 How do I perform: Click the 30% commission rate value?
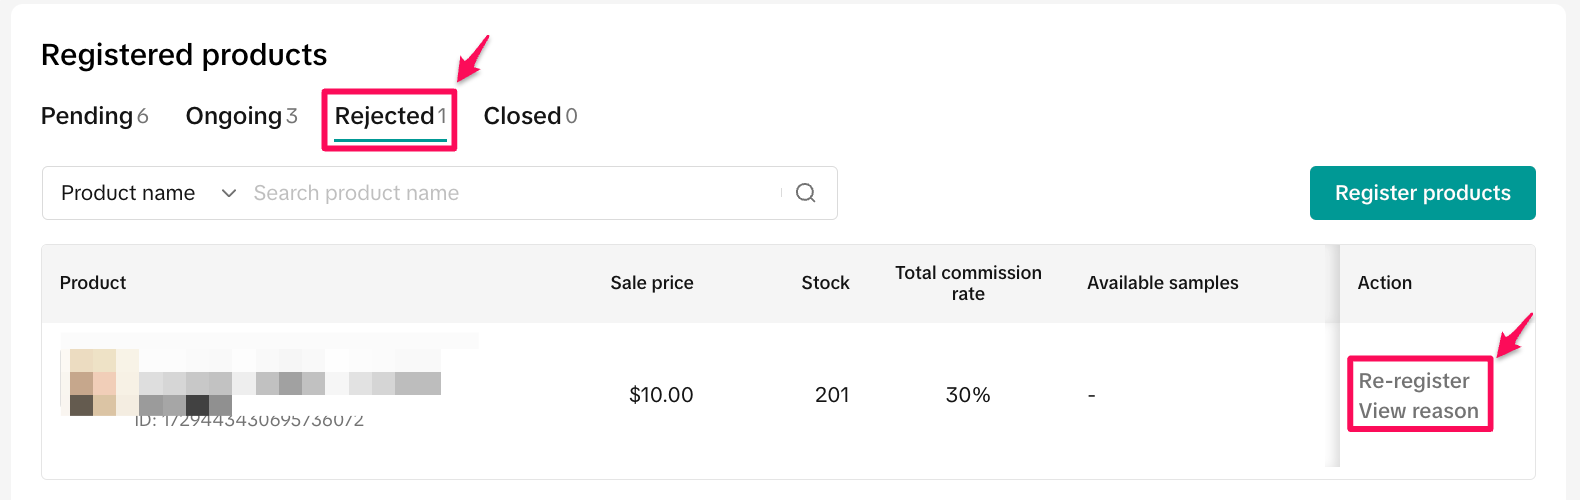968,395
